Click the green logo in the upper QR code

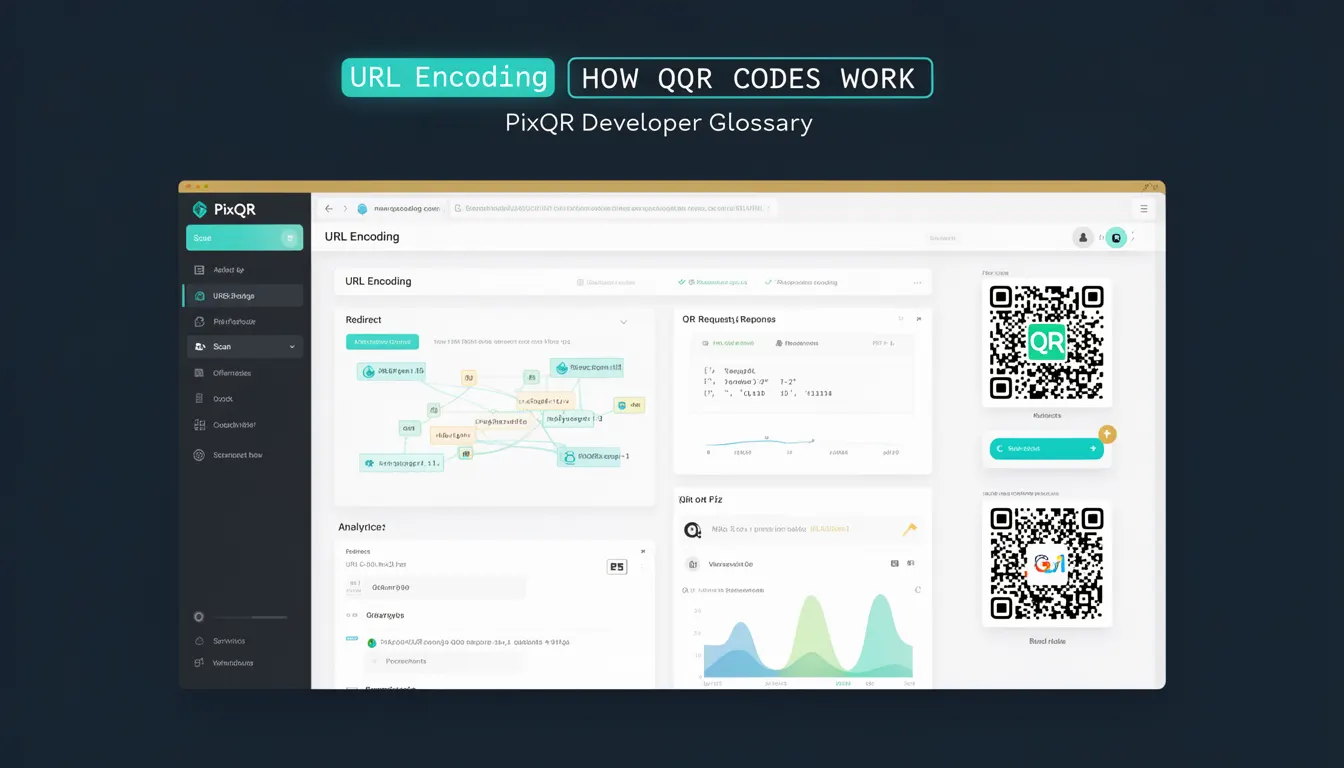pyautogui.click(x=1047, y=342)
